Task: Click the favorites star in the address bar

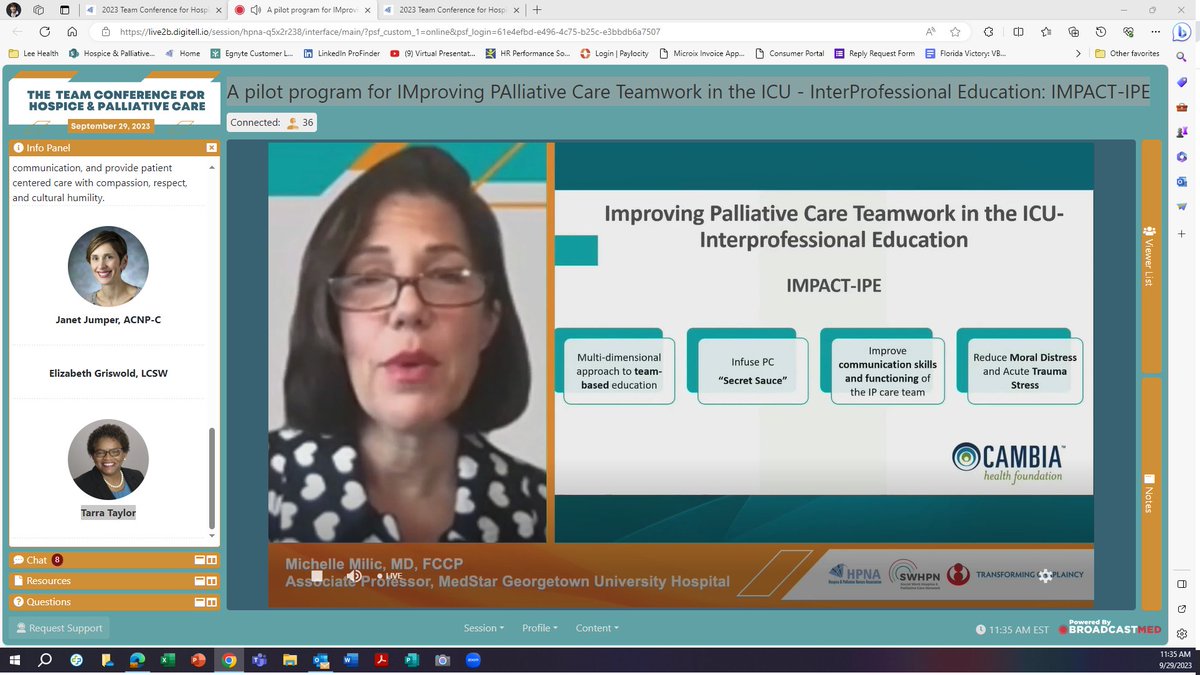Action: tap(955, 31)
